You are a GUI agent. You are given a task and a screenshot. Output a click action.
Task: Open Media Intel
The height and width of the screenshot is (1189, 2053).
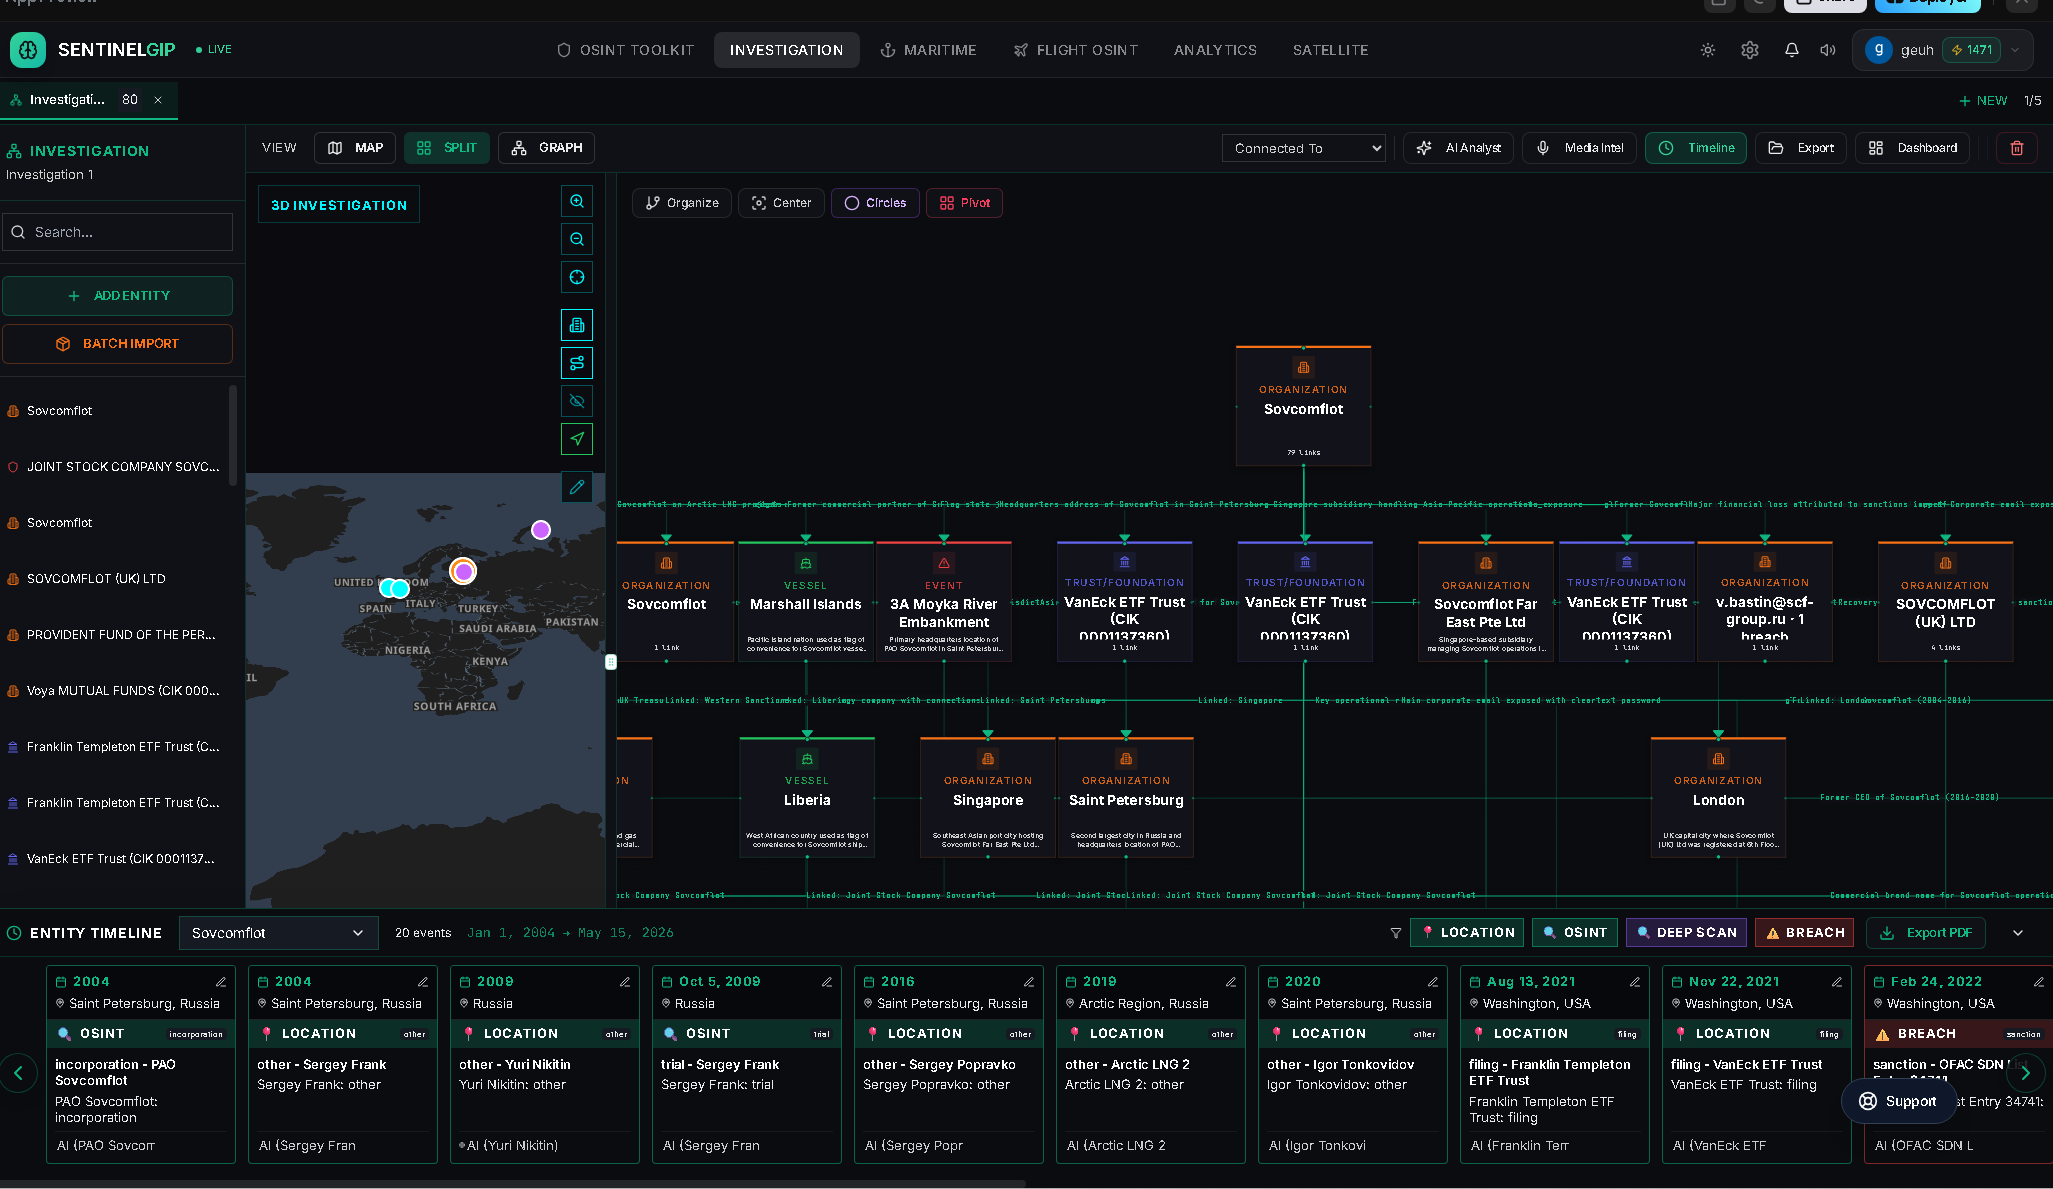click(1579, 148)
